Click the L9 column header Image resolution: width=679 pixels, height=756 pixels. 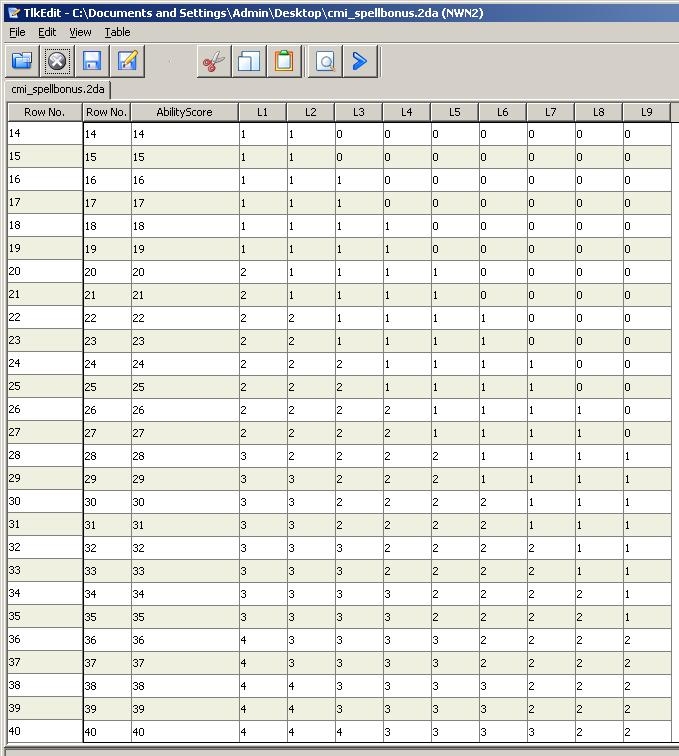(646, 112)
